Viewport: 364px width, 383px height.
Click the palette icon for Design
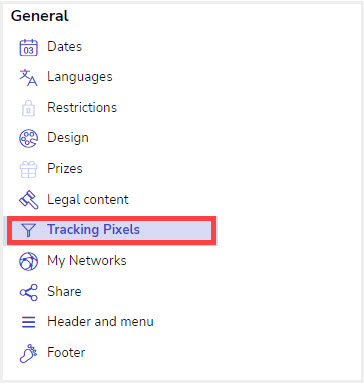pyautogui.click(x=28, y=138)
